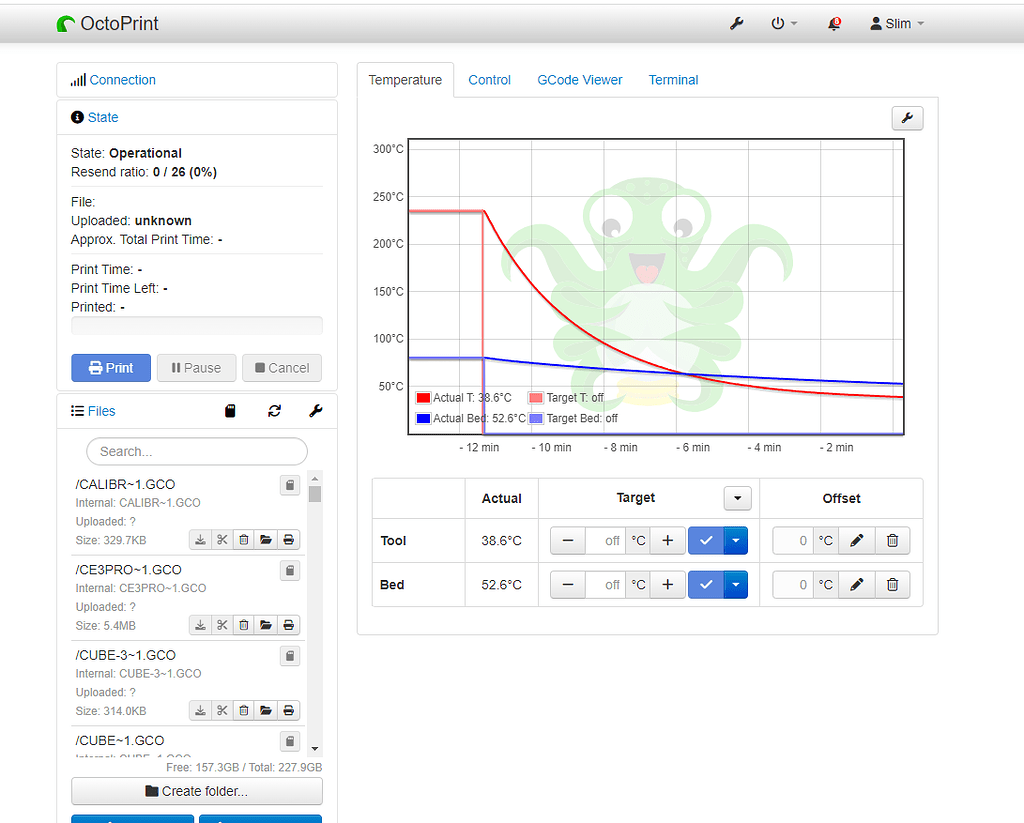1024x823 pixels.
Task: Increase Tool target temperature with plus stepper
Action: coord(668,540)
